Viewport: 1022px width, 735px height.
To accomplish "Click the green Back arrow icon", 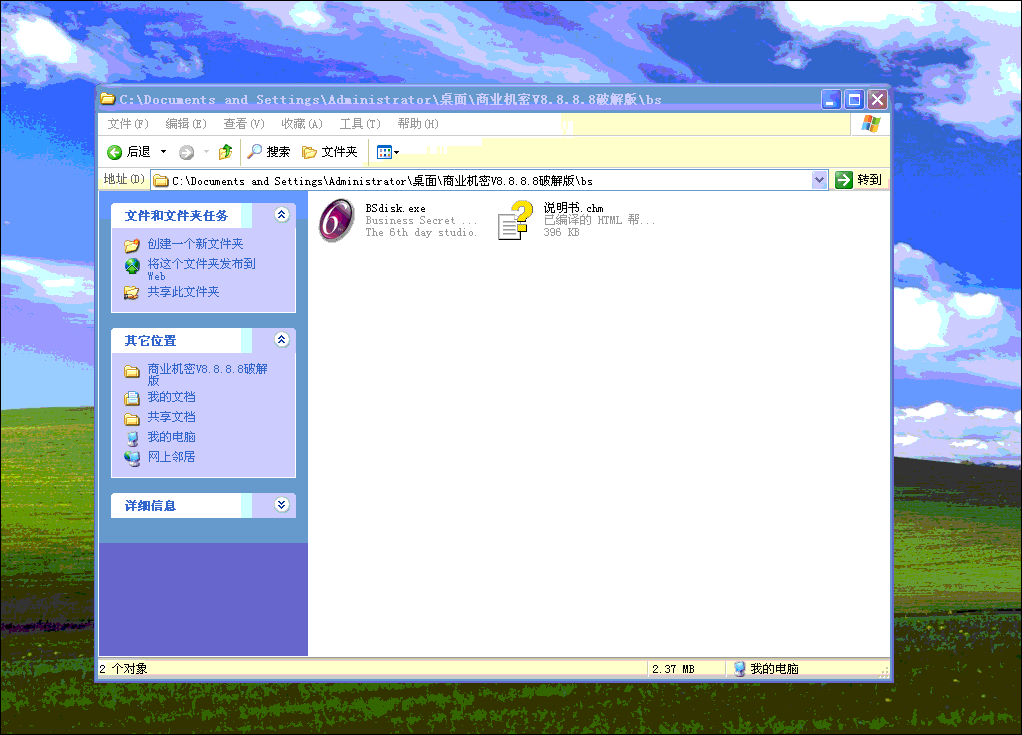I will click(x=115, y=152).
